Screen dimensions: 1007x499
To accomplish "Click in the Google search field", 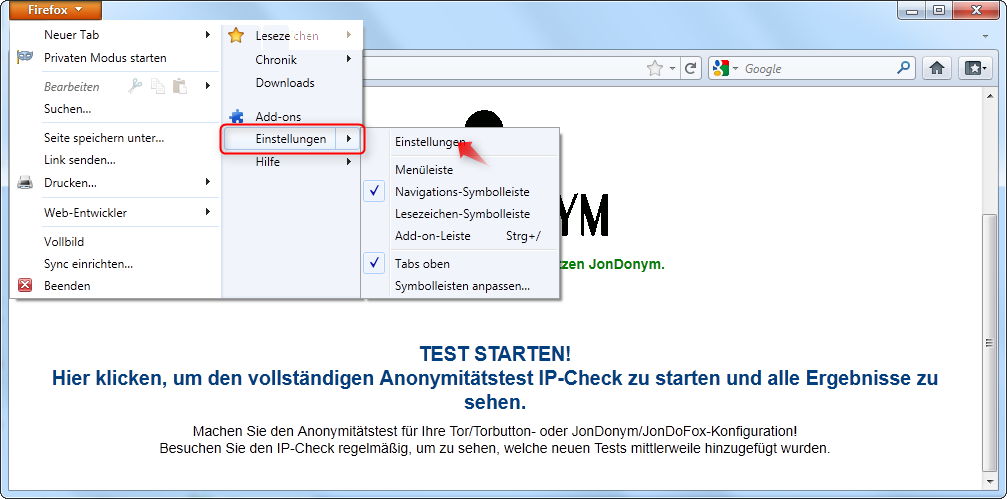I will pos(818,69).
